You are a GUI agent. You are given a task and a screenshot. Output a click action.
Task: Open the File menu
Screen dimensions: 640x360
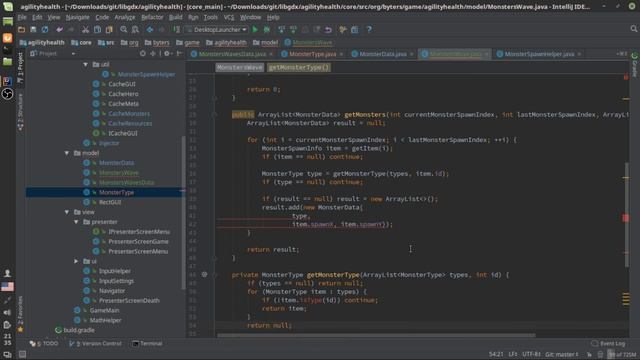tap(22, 17)
